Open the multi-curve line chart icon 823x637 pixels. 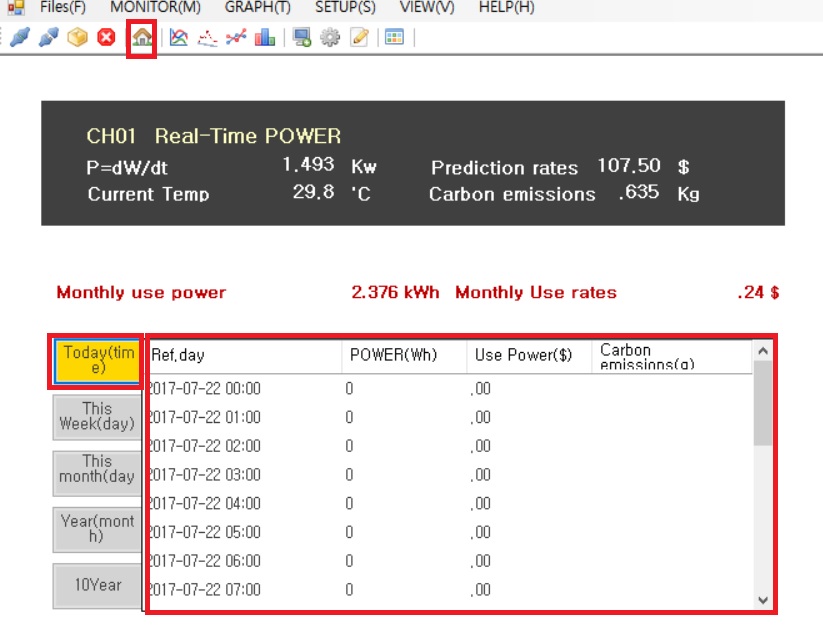pos(178,37)
